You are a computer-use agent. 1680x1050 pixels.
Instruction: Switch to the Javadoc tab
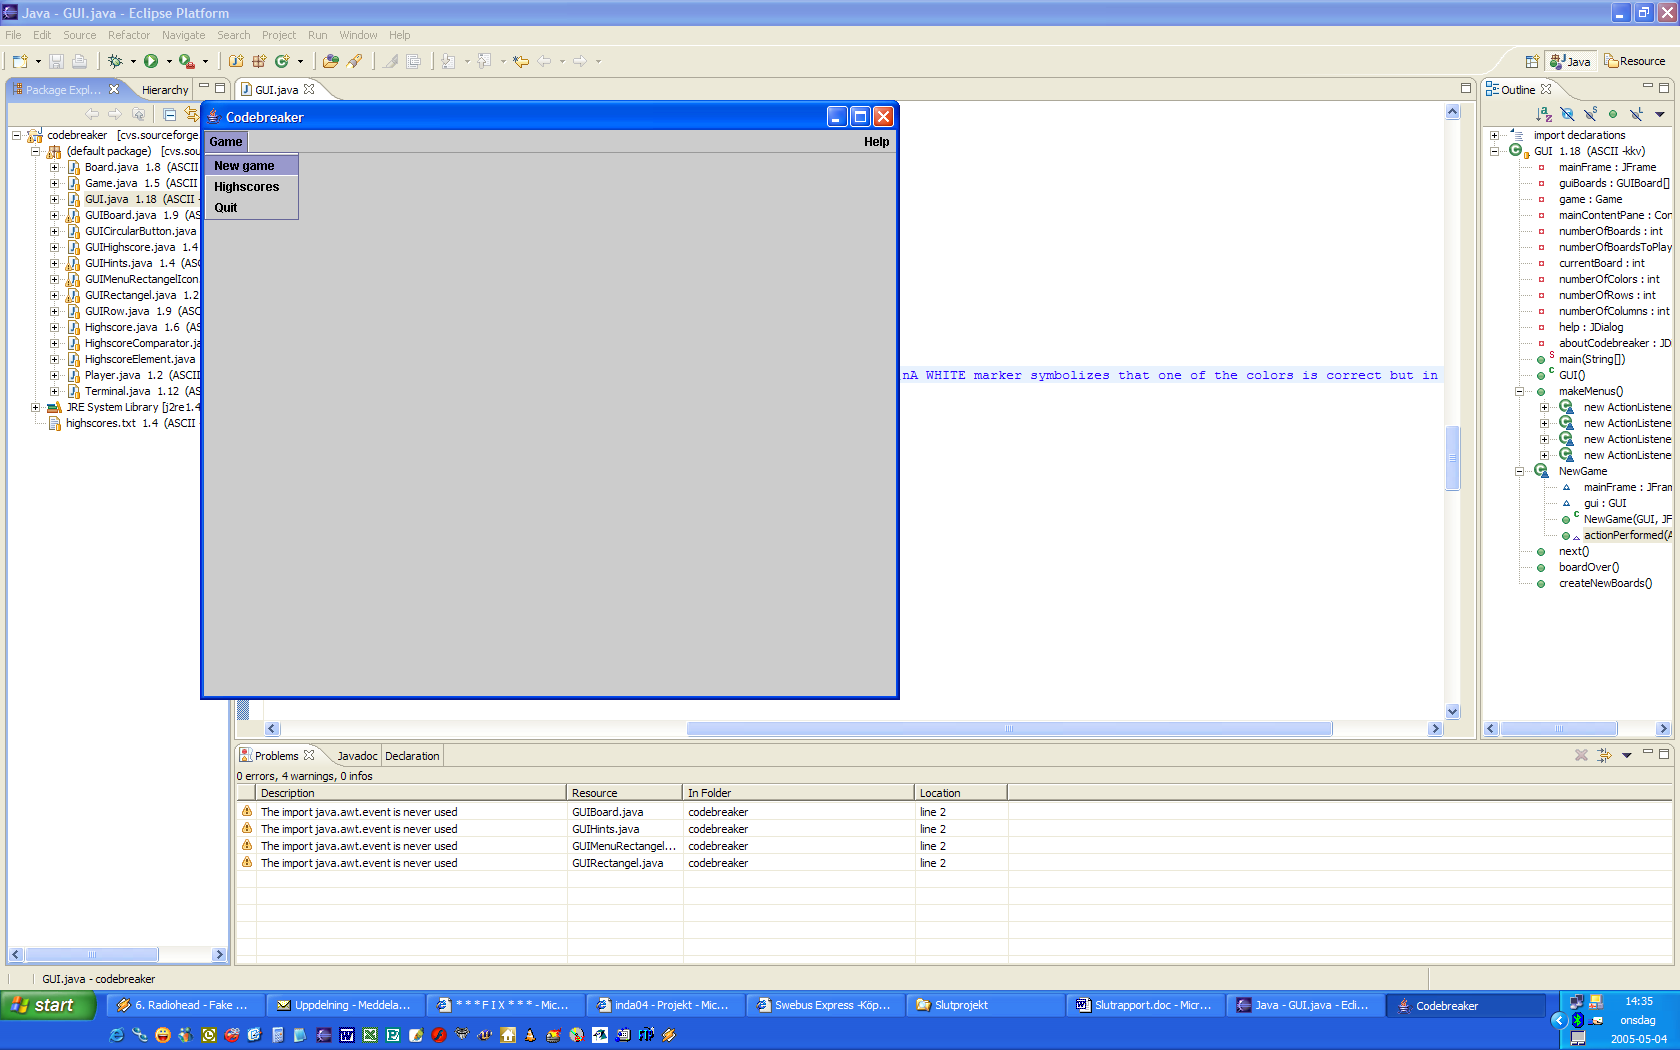click(357, 756)
